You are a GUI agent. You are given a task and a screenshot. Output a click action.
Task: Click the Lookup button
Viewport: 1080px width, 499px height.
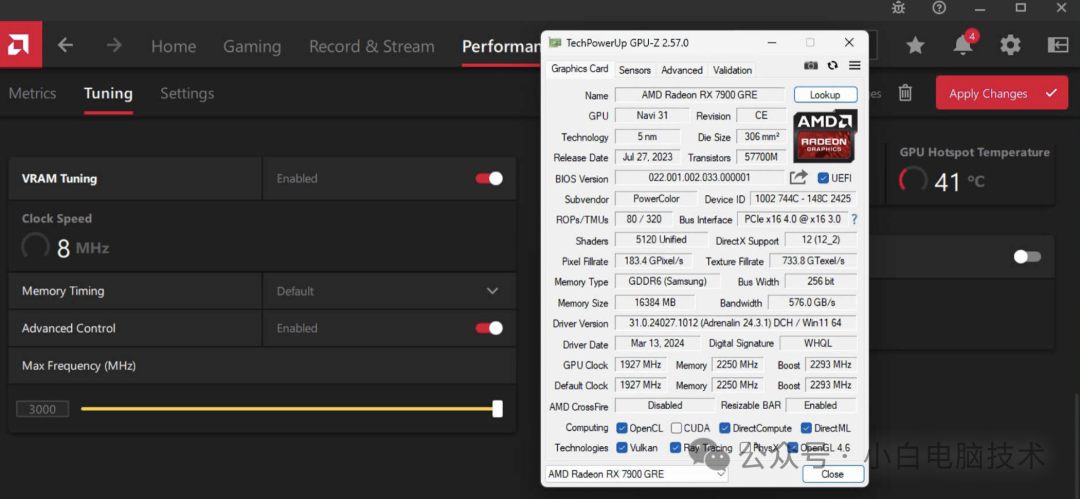[825, 94]
